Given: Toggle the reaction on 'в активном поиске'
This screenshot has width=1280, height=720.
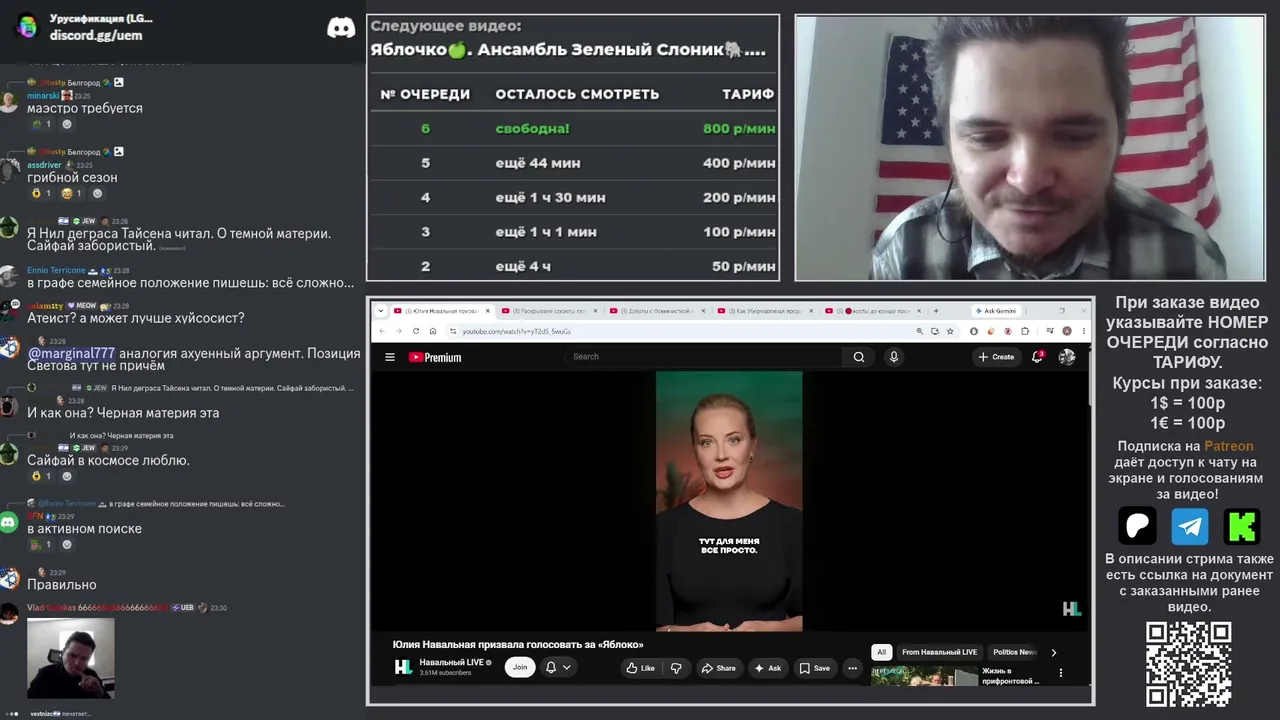Looking at the screenshot, I should (x=41, y=544).
